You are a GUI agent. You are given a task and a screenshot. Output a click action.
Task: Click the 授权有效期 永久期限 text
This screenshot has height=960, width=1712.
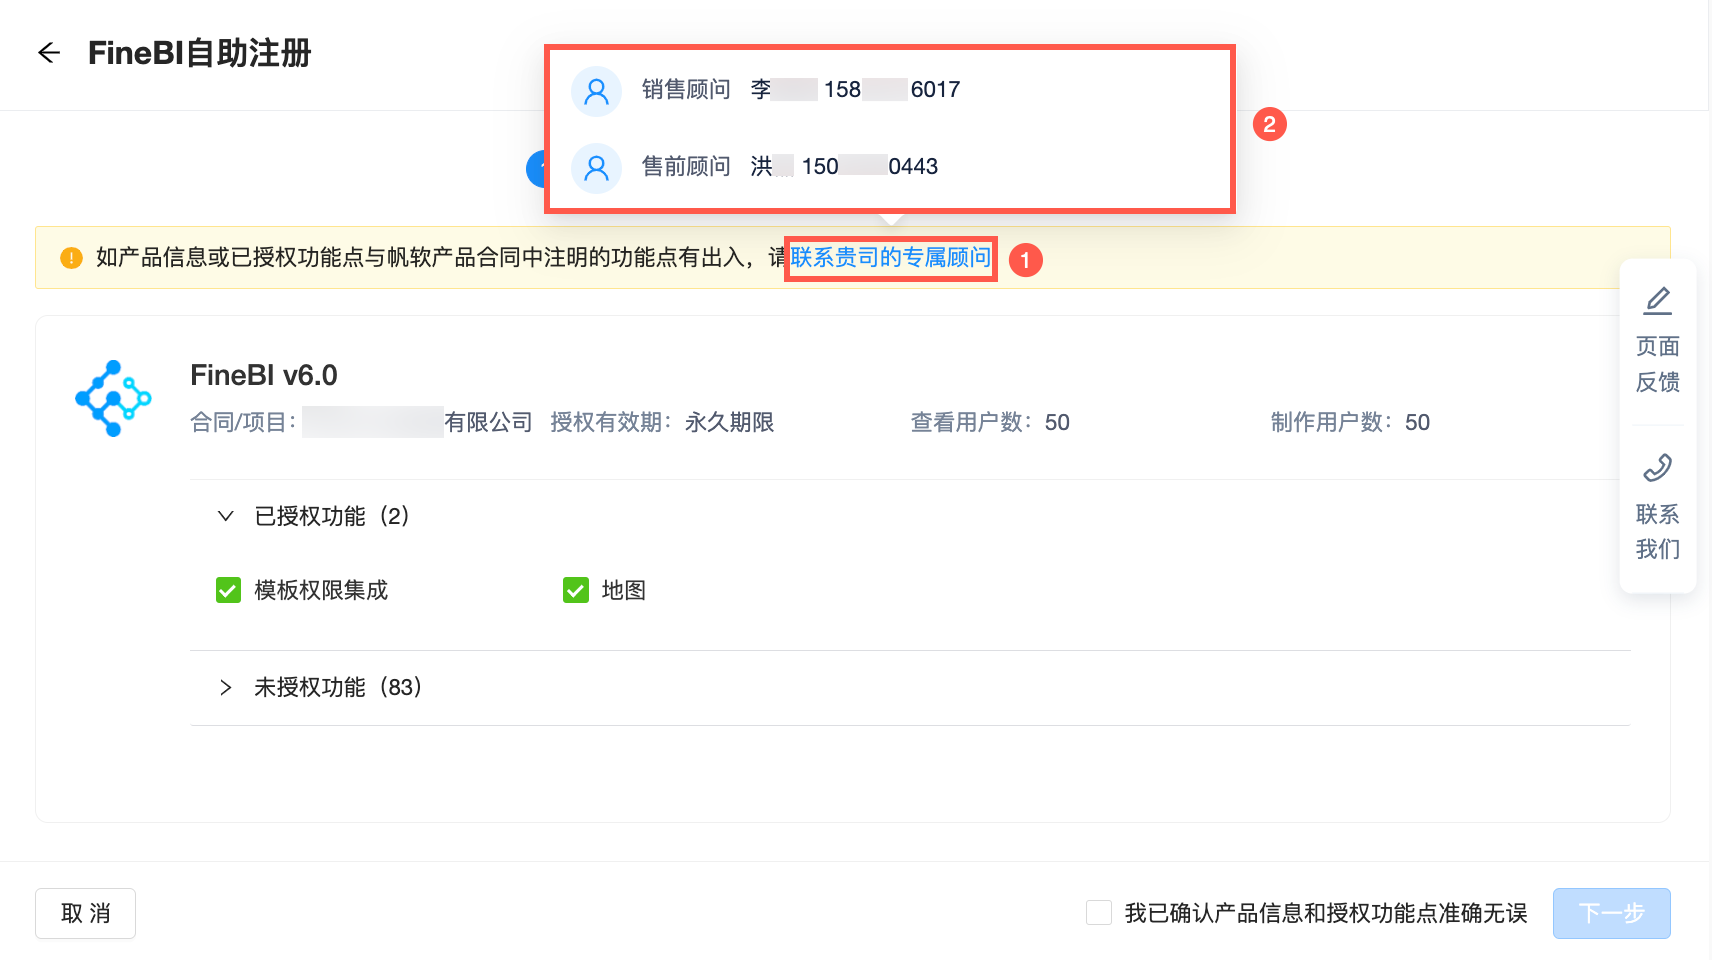coord(662,423)
